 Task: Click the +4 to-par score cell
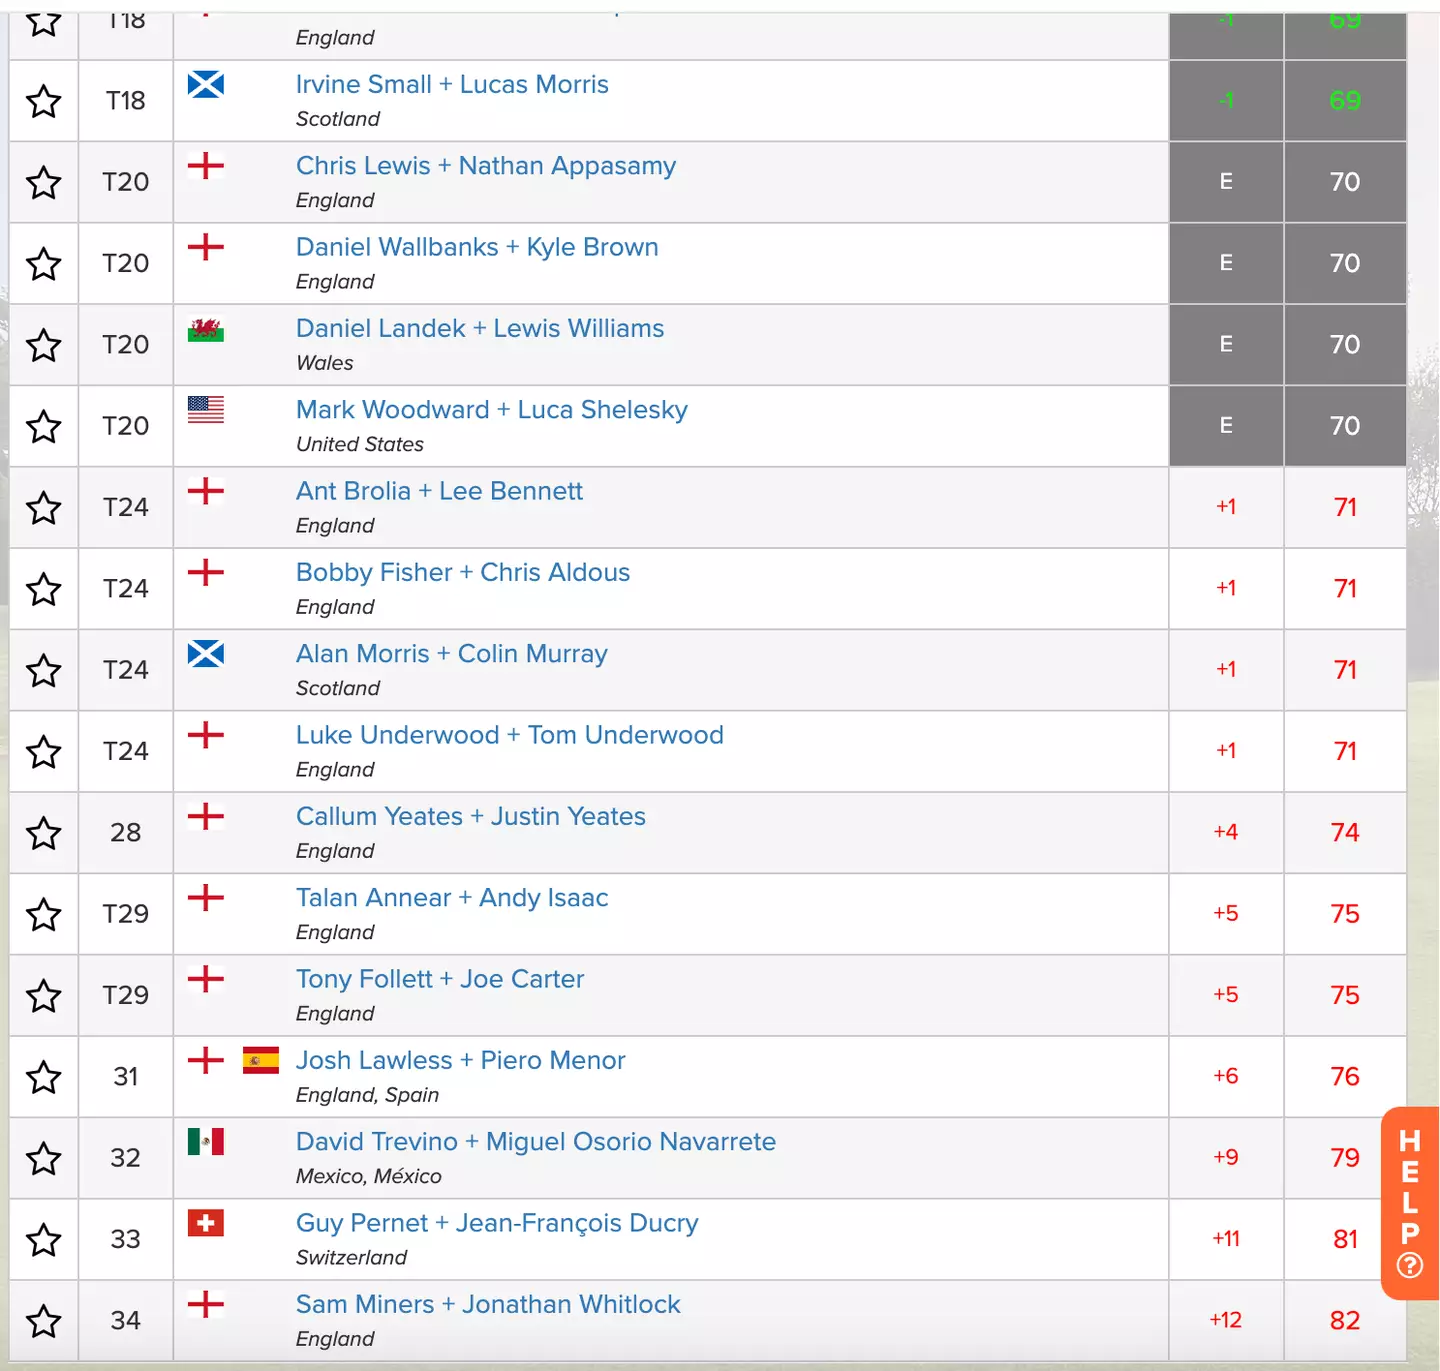point(1225,832)
